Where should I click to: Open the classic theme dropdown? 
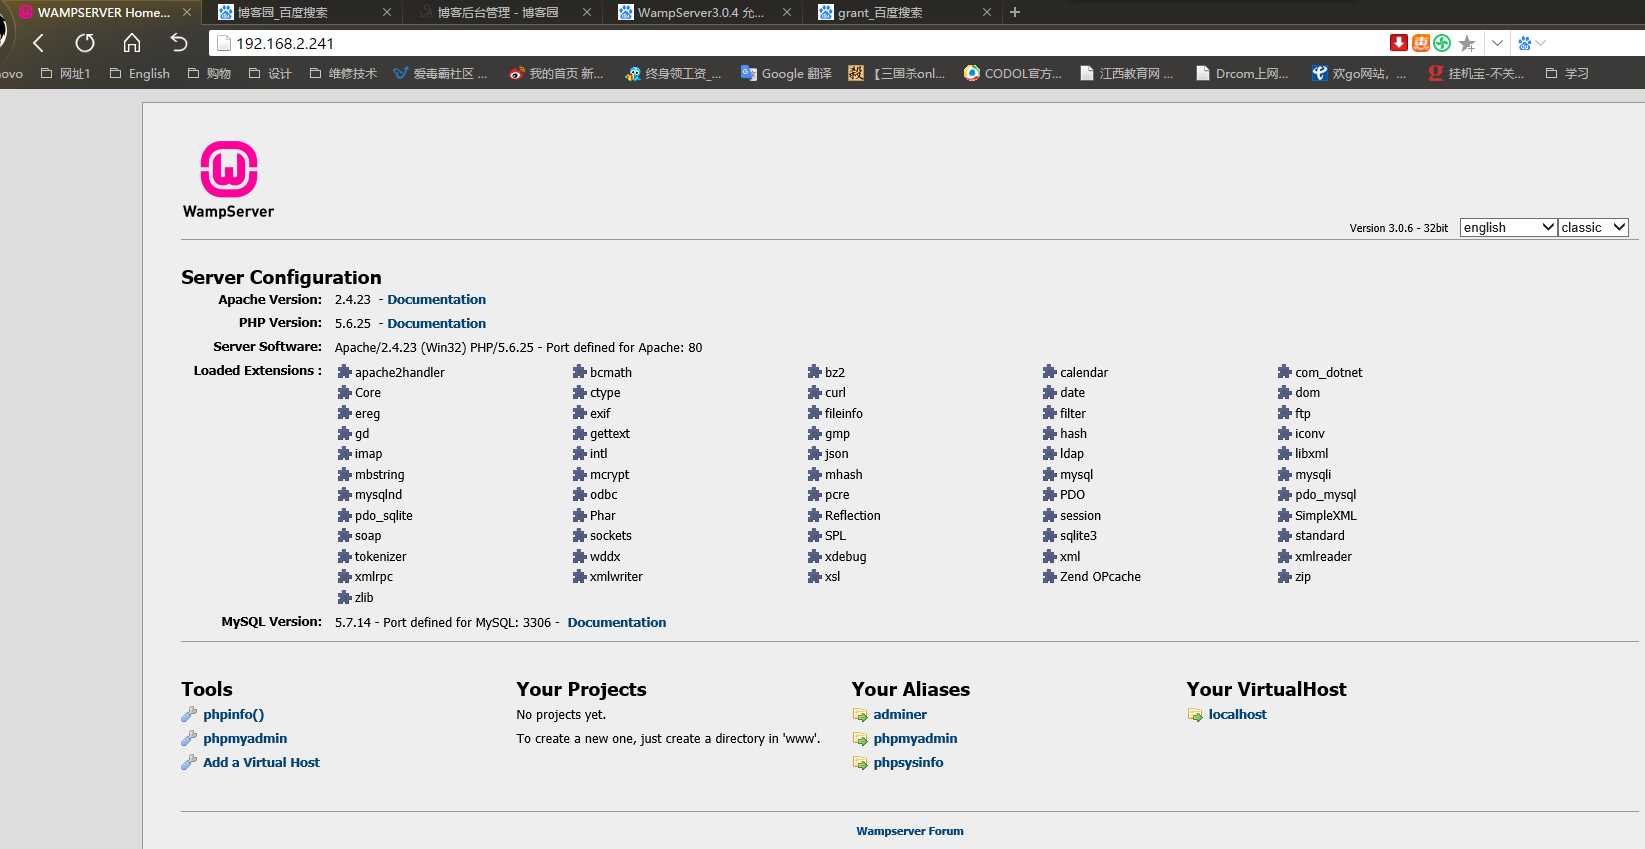(1593, 227)
